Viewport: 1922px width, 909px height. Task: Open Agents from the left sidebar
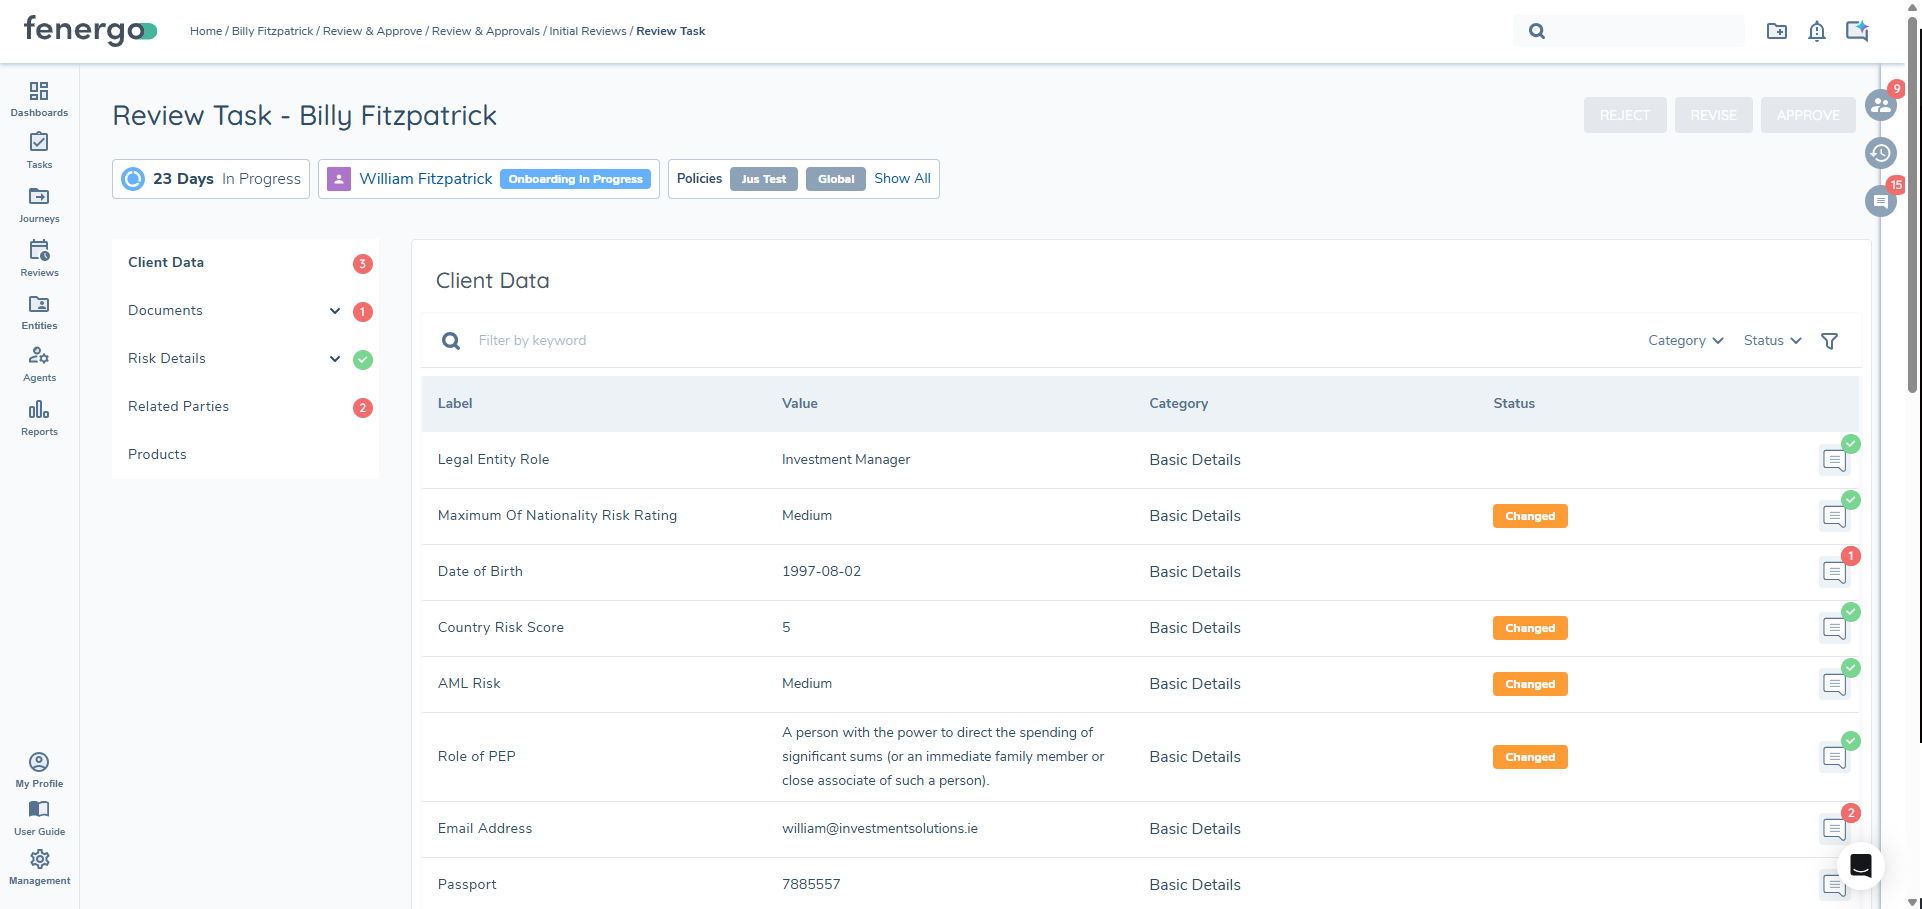39,363
